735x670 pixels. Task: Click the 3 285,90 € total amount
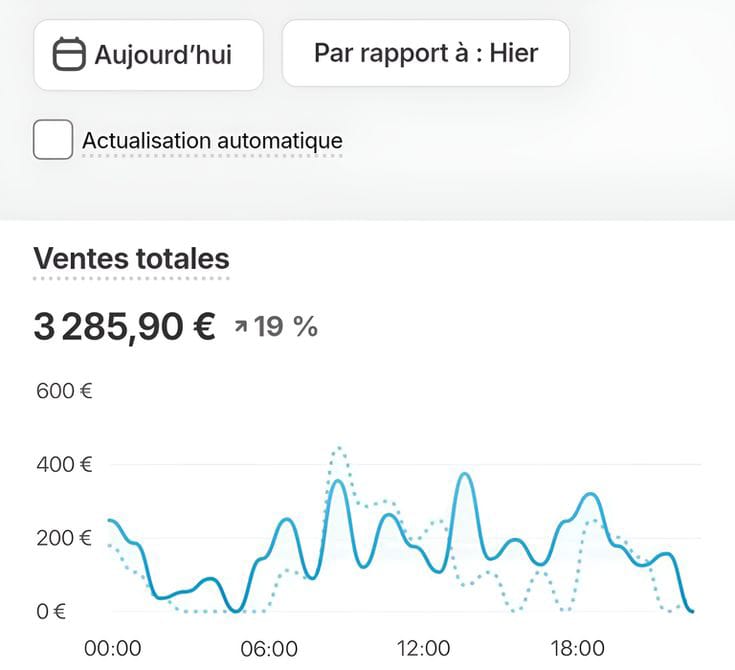[x=124, y=326]
